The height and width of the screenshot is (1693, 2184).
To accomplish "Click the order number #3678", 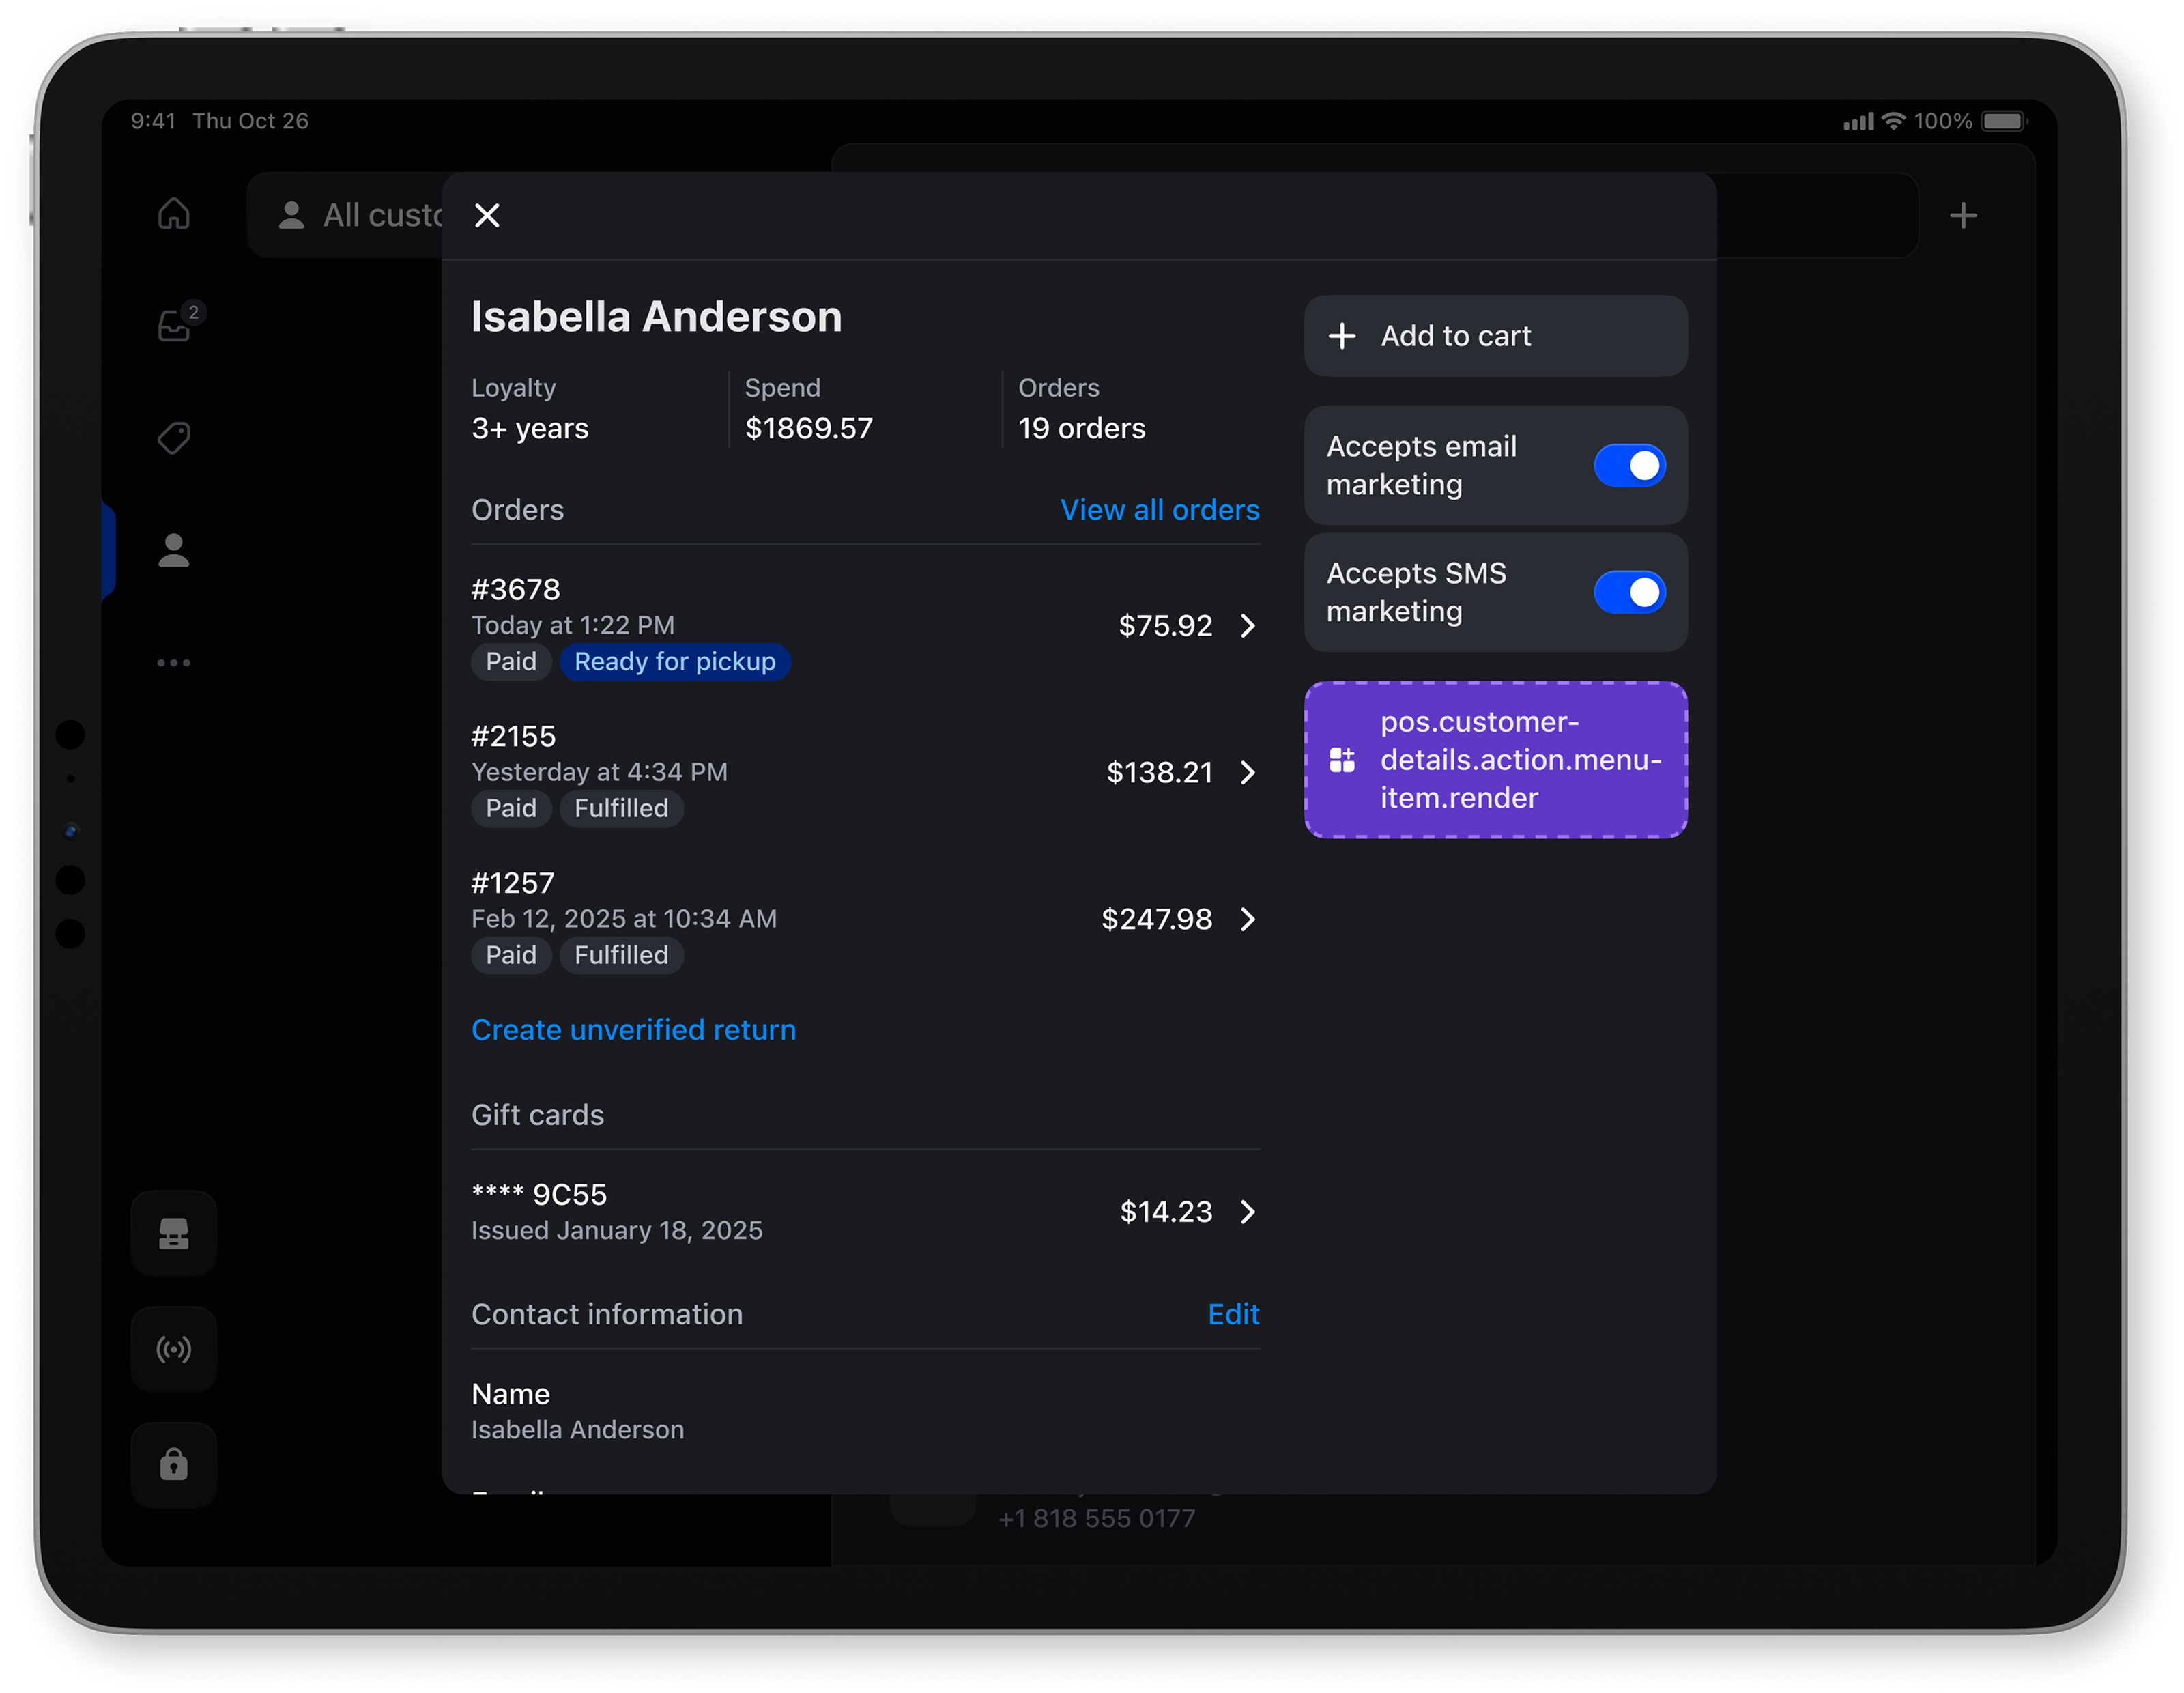I will pyautogui.click(x=516, y=590).
